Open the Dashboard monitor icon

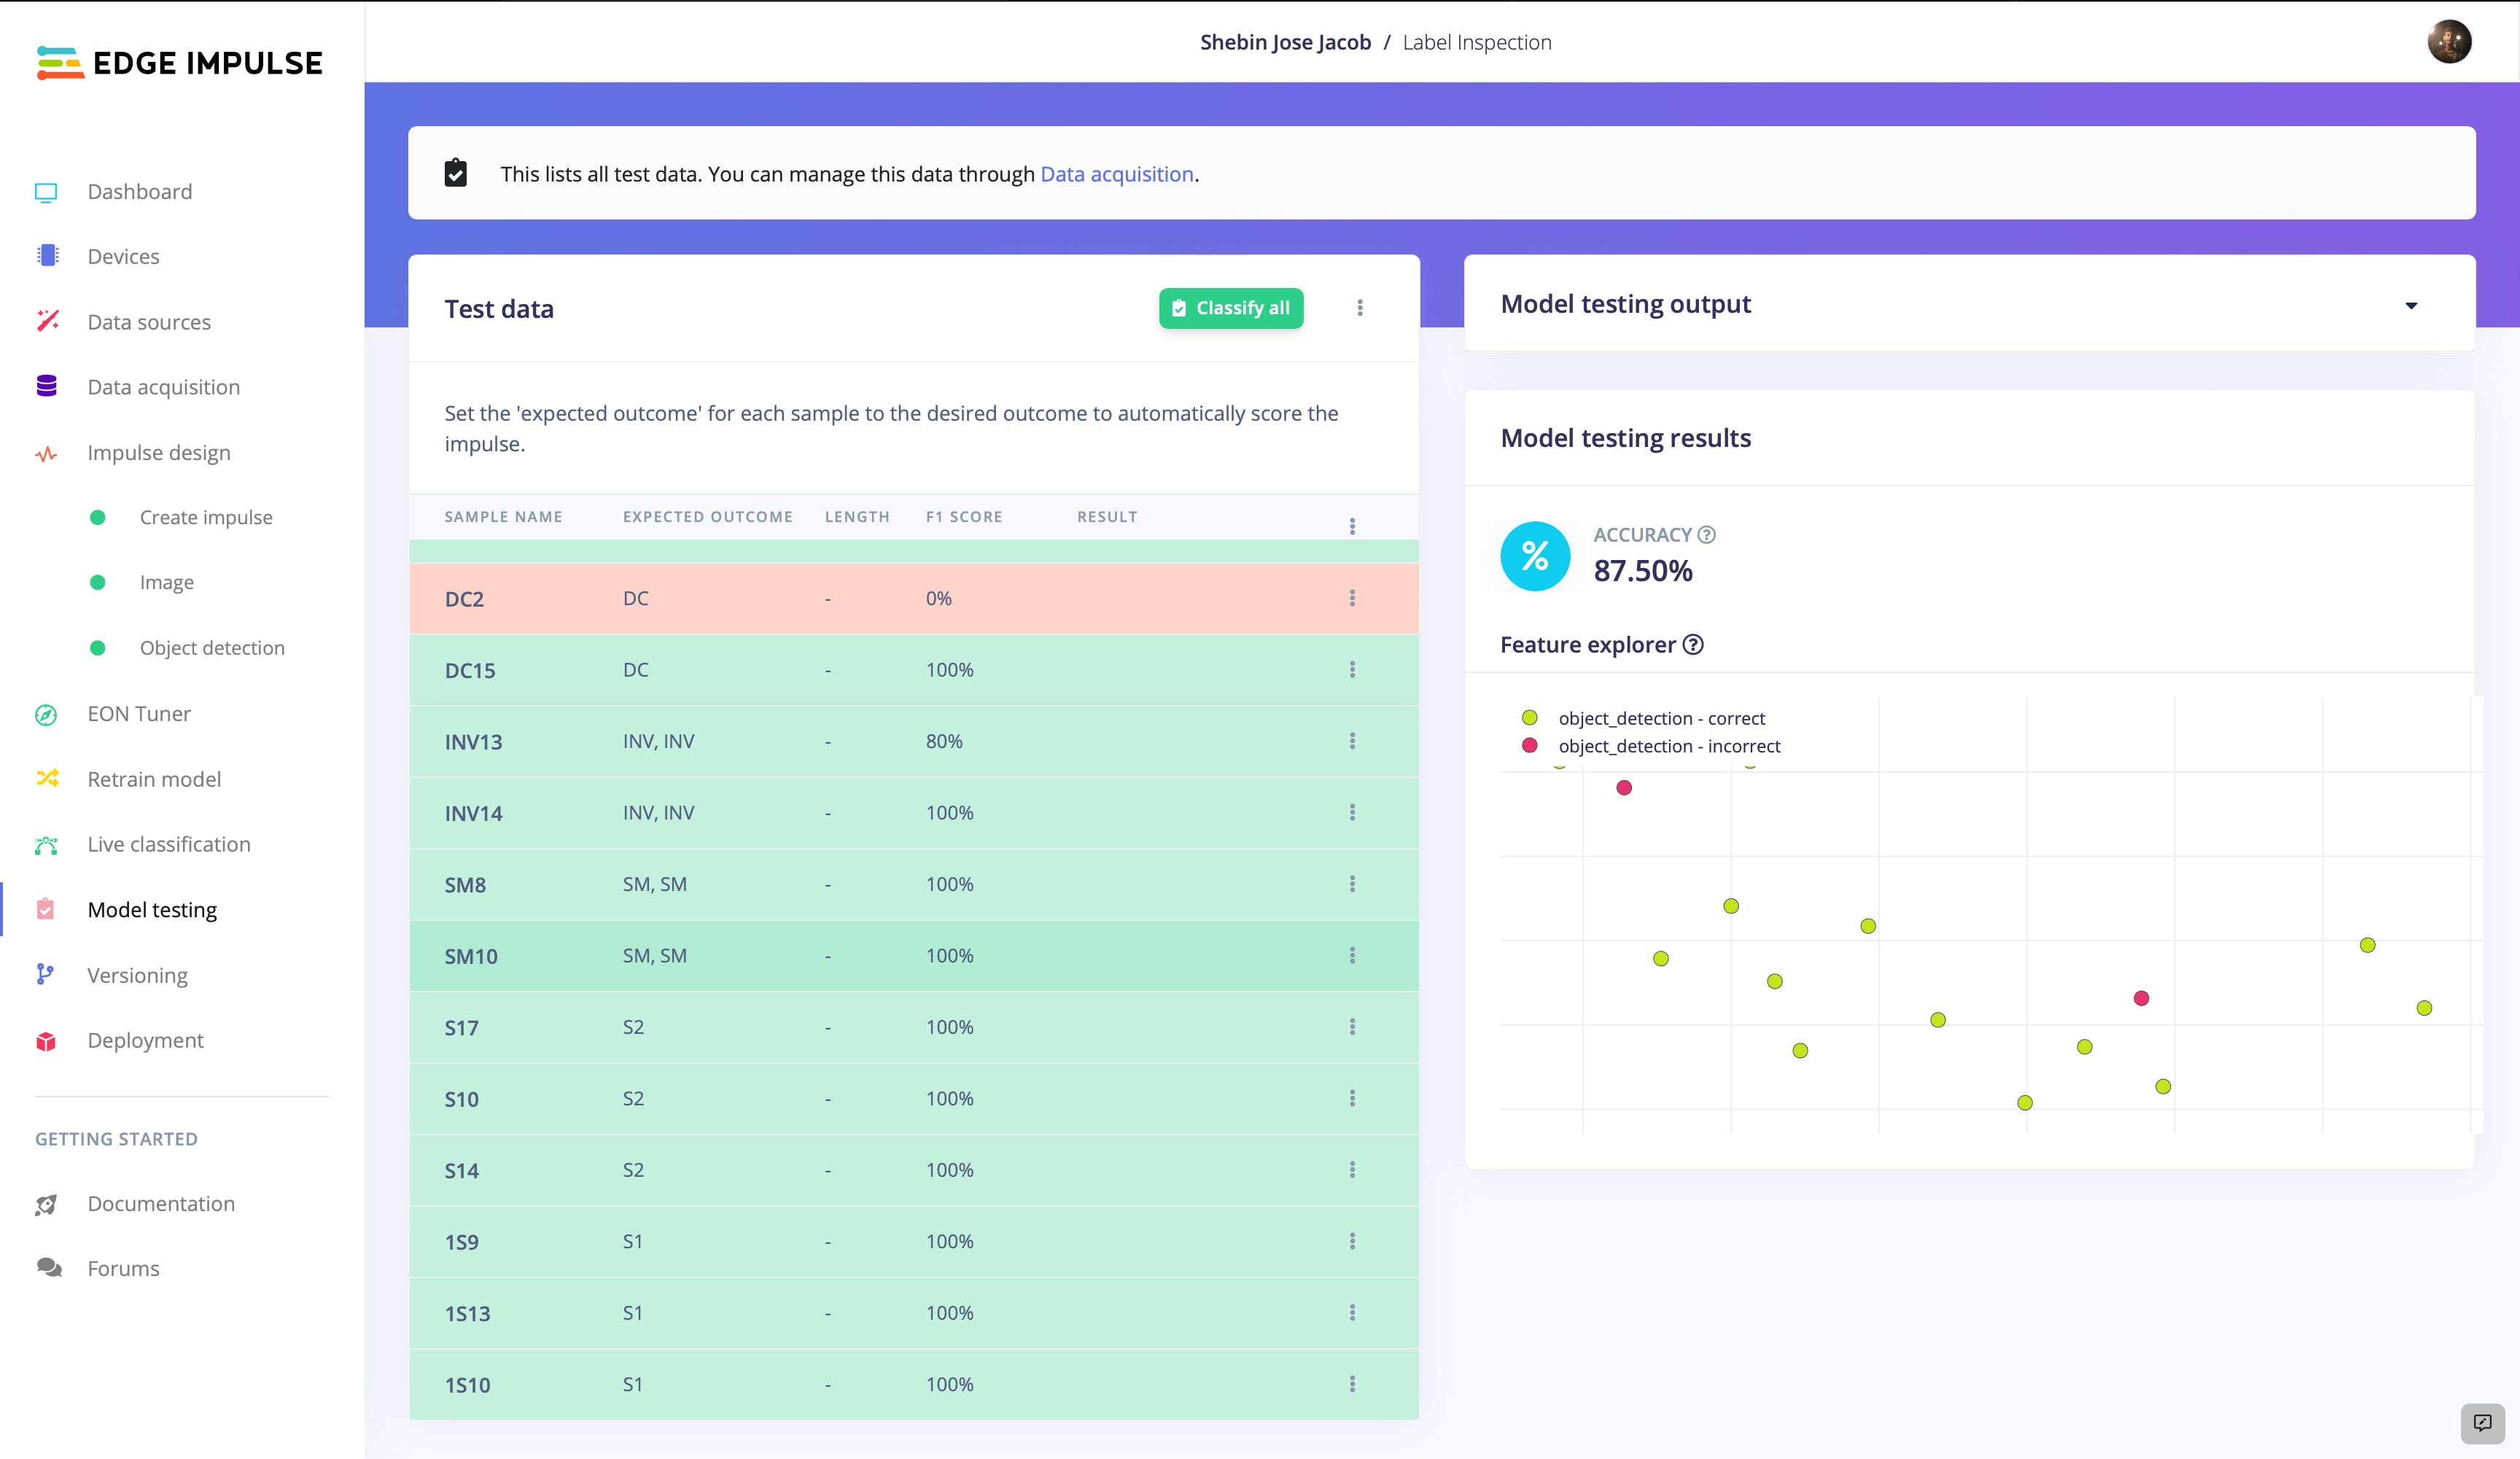coord(46,192)
